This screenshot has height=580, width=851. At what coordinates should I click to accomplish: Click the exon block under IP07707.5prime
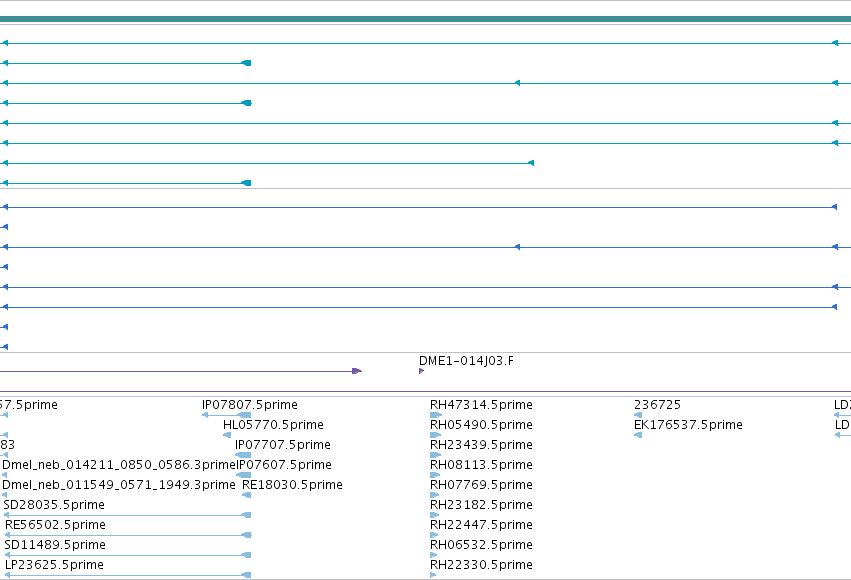(x=243, y=455)
